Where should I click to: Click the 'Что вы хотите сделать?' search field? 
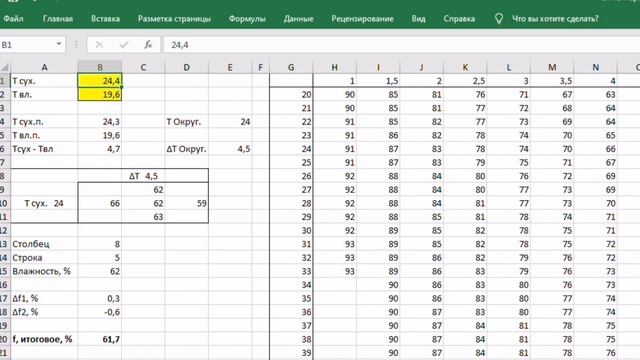[x=555, y=19]
